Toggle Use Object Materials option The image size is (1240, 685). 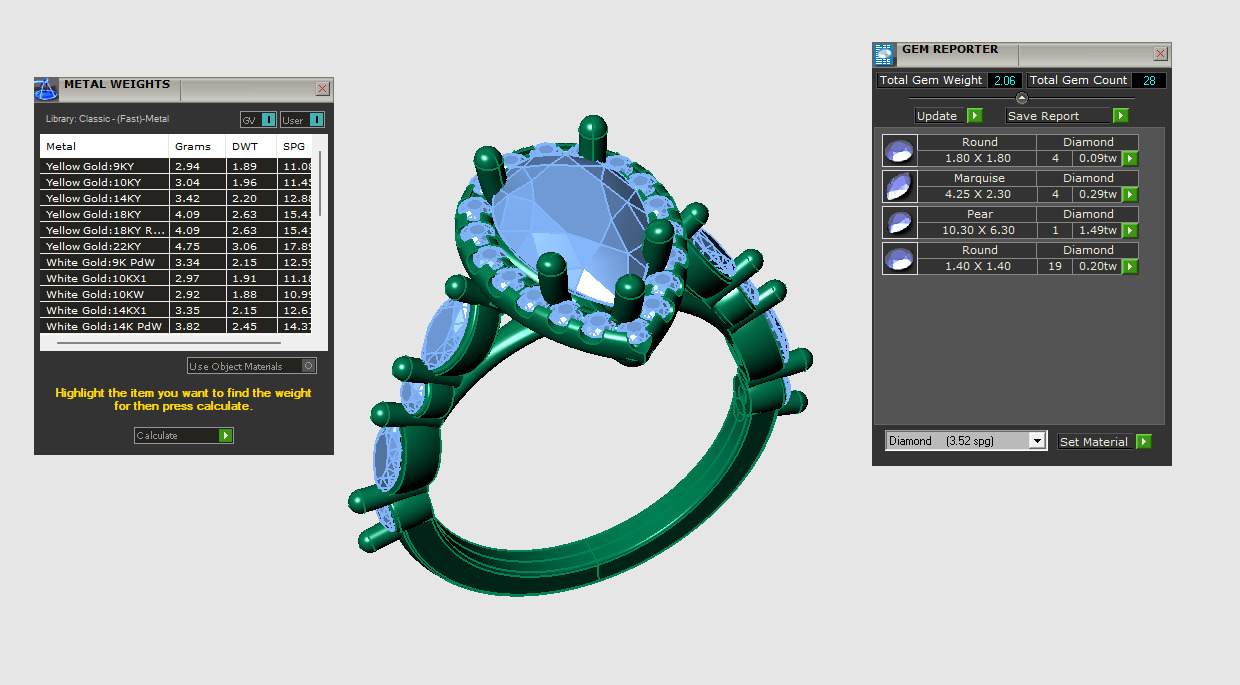click(x=252, y=366)
